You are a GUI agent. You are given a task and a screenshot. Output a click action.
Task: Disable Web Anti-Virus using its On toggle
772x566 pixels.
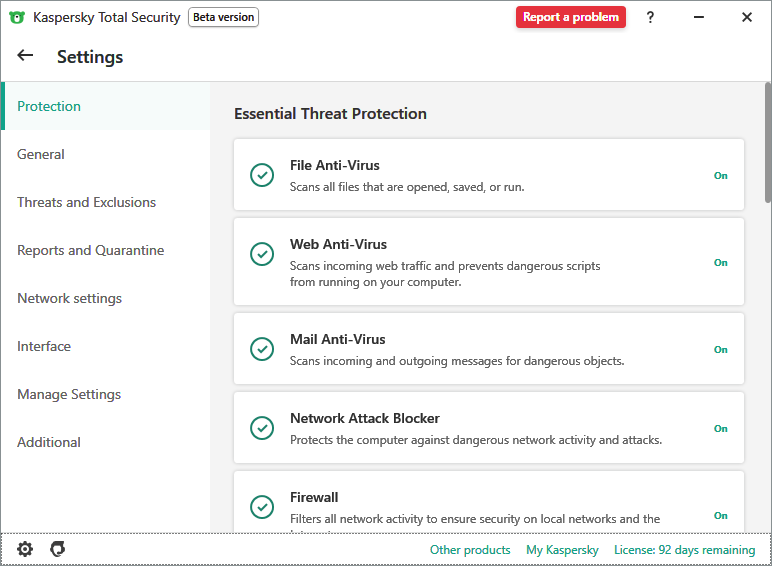coord(720,262)
